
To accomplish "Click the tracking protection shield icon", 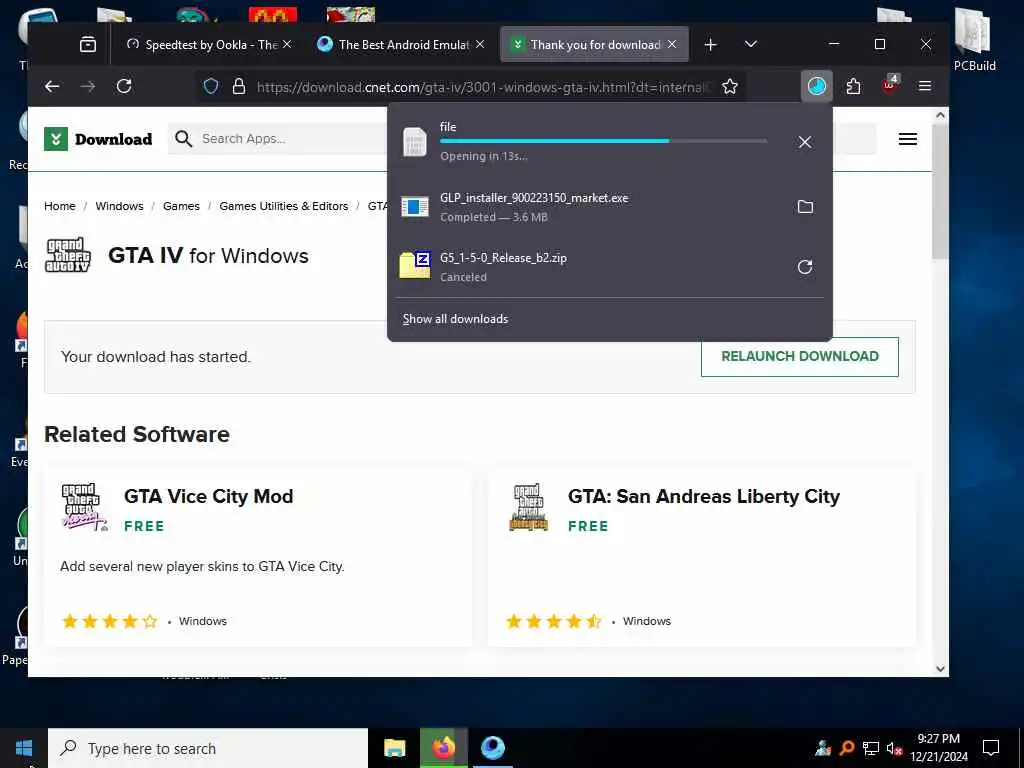I will (211, 86).
